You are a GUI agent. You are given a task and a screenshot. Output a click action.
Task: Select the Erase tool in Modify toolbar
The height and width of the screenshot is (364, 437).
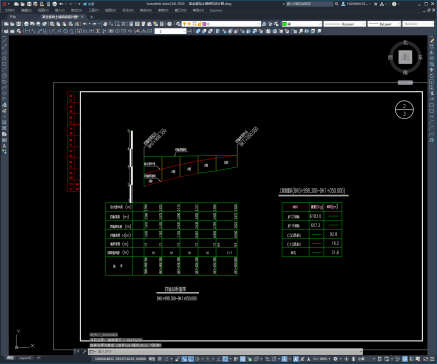432,41
